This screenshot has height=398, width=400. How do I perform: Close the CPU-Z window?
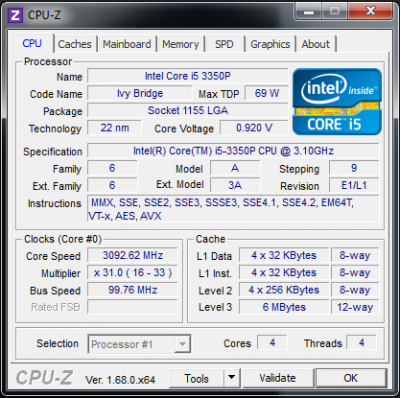(x=370, y=12)
